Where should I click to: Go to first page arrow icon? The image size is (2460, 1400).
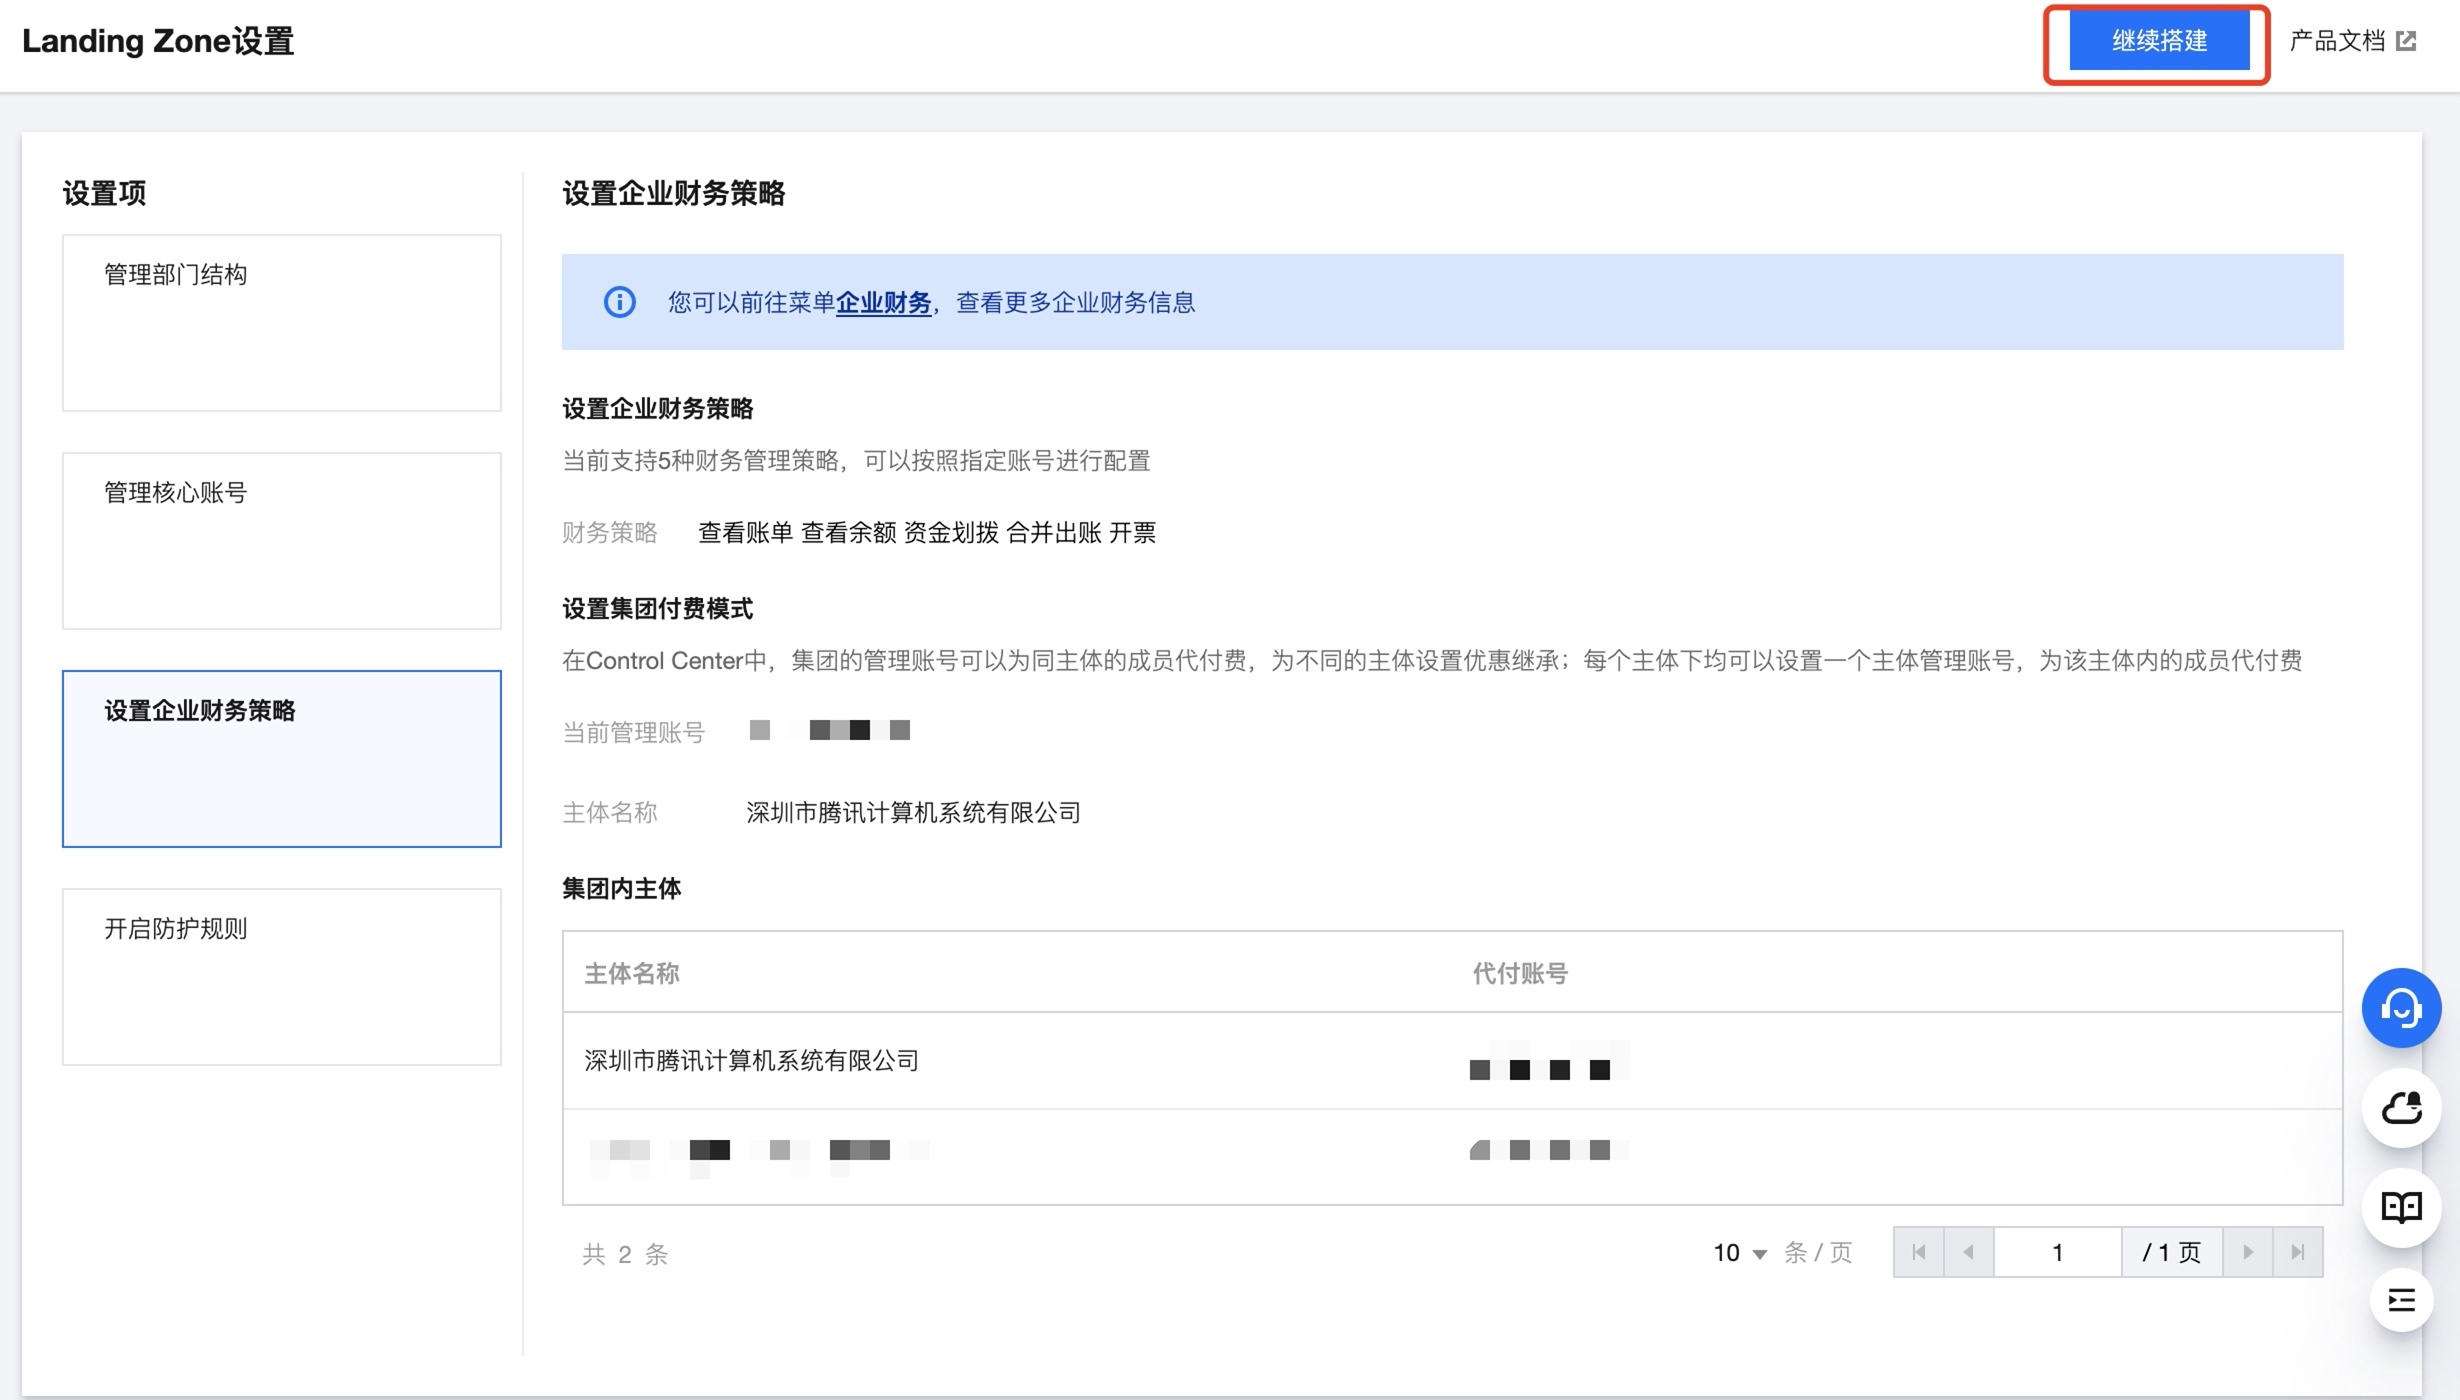(x=1918, y=1252)
